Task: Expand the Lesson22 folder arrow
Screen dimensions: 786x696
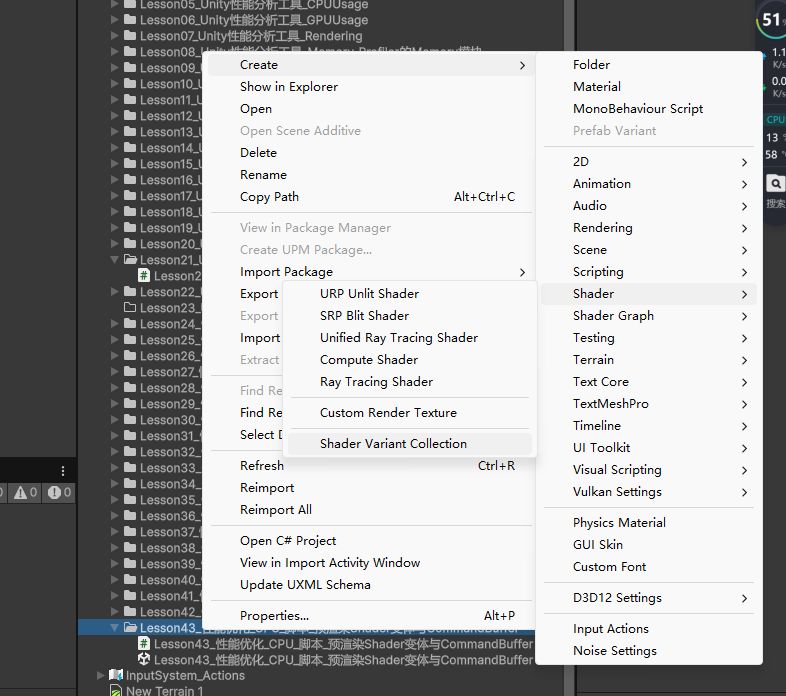Action: point(115,292)
